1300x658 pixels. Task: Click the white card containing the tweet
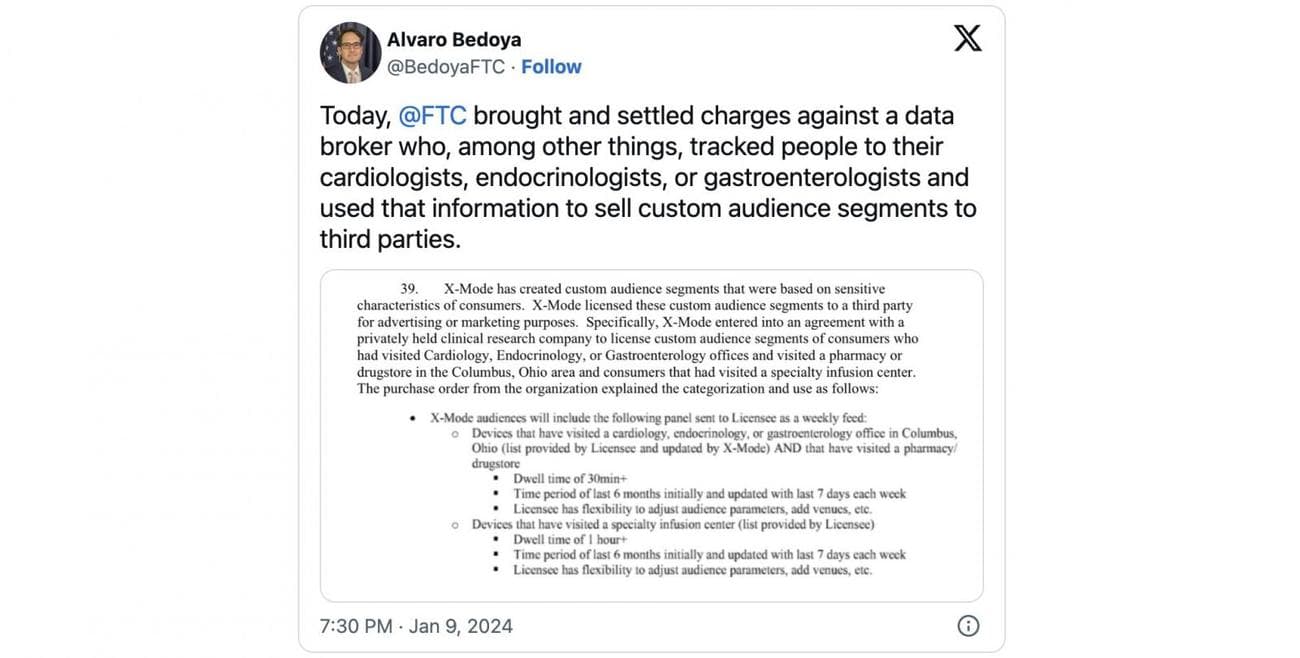coord(651,330)
